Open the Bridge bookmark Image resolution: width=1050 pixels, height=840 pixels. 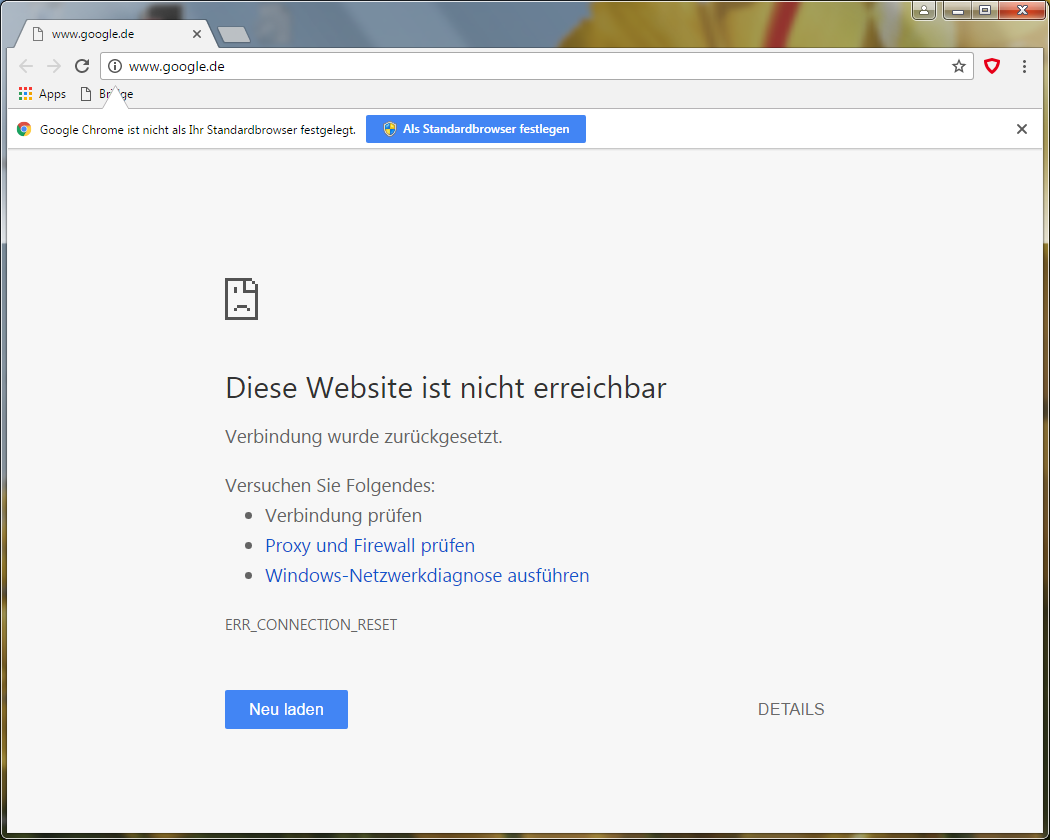click(x=107, y=94)
